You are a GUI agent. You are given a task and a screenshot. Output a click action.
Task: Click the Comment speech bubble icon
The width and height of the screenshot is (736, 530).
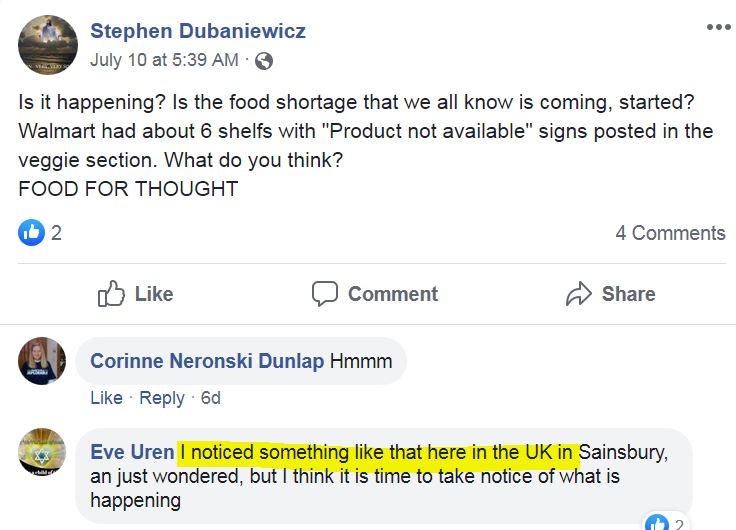(325, 294)
